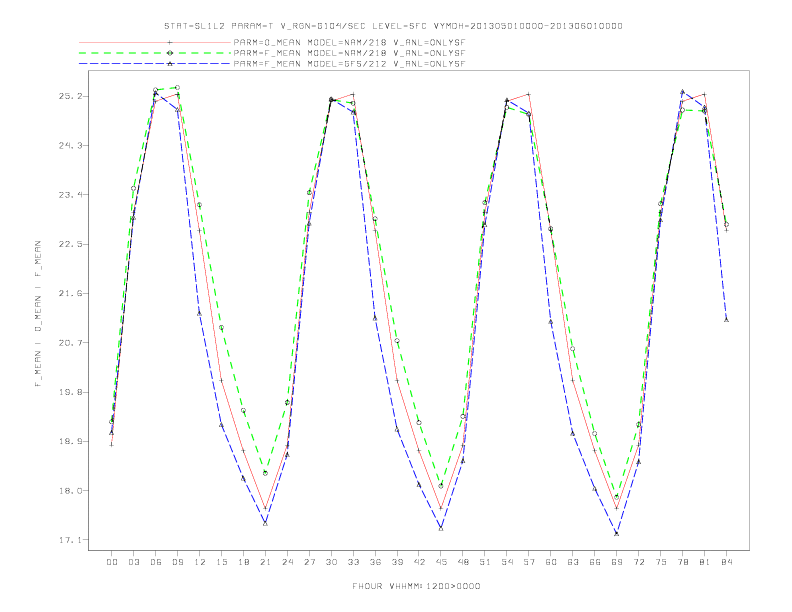The width and height of the screenshot is (792, 612).
Task: Click the green NAM circle marker at hour 45
Action: pos(441,486)
